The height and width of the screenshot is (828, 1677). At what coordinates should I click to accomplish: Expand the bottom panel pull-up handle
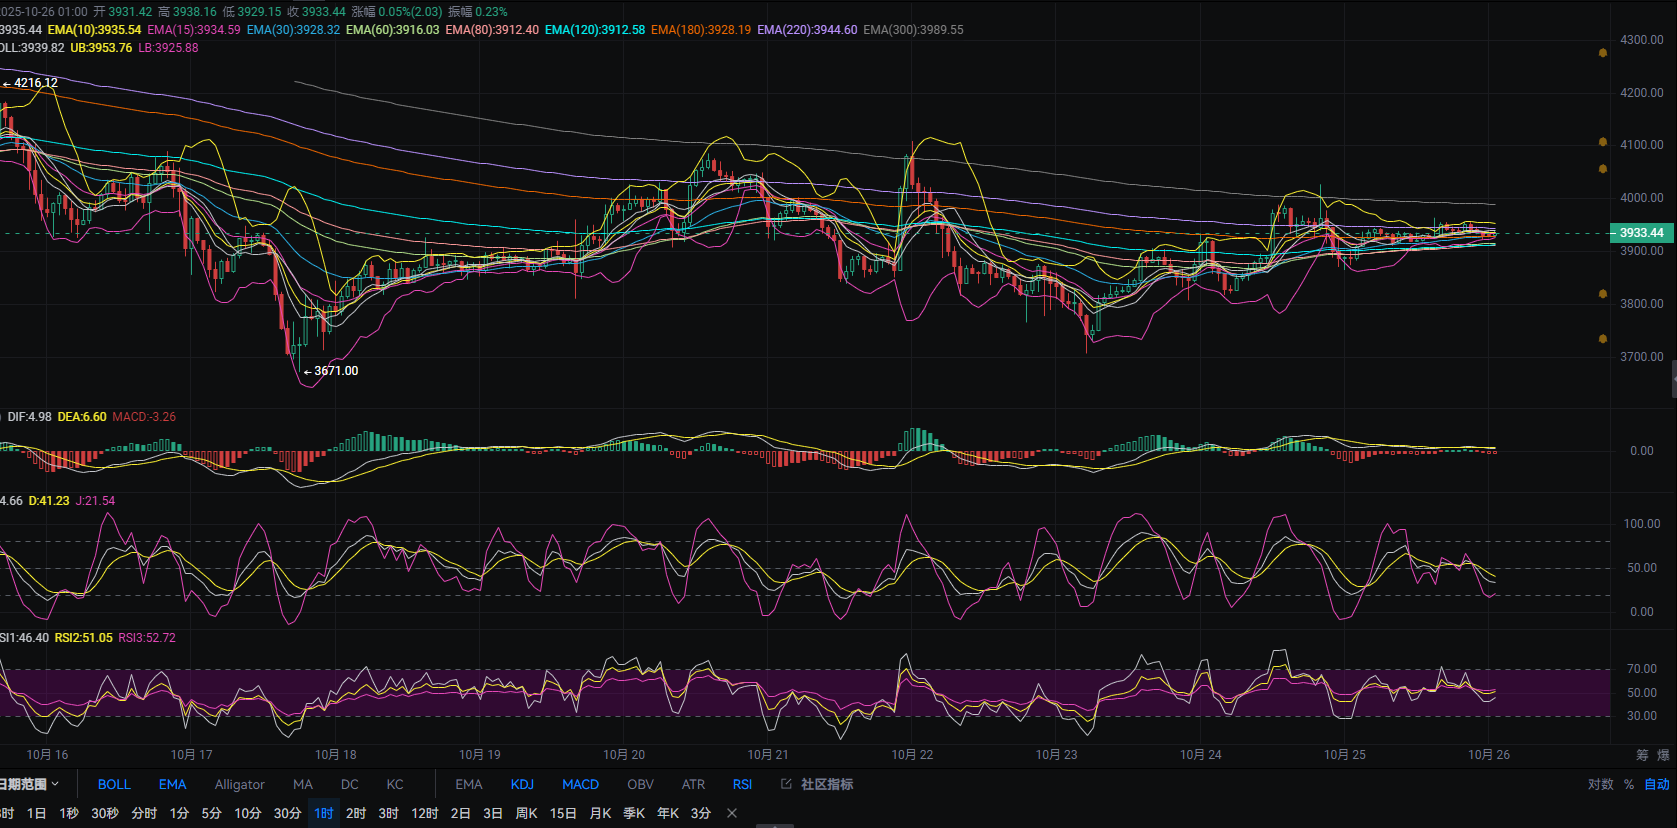click(775, 825)
